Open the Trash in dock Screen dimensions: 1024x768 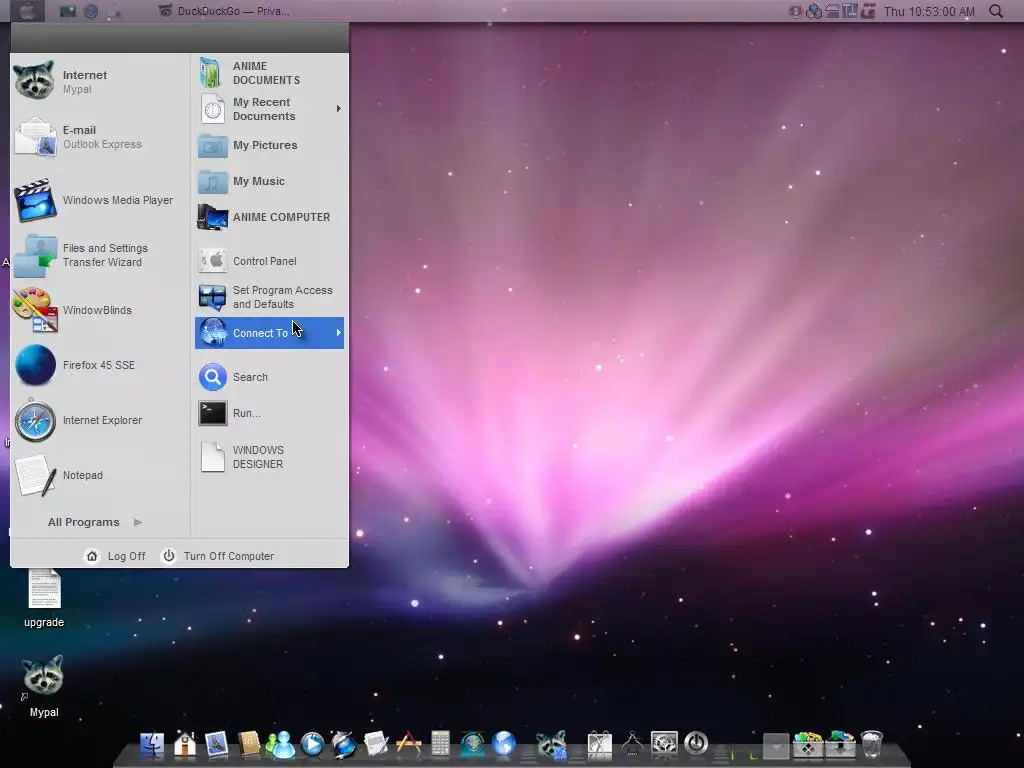(872, 745)
